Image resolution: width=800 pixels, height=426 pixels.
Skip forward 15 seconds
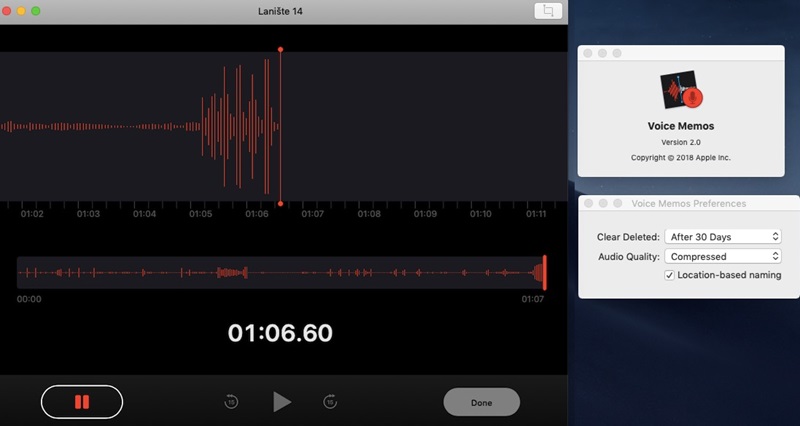click(330, 402)
